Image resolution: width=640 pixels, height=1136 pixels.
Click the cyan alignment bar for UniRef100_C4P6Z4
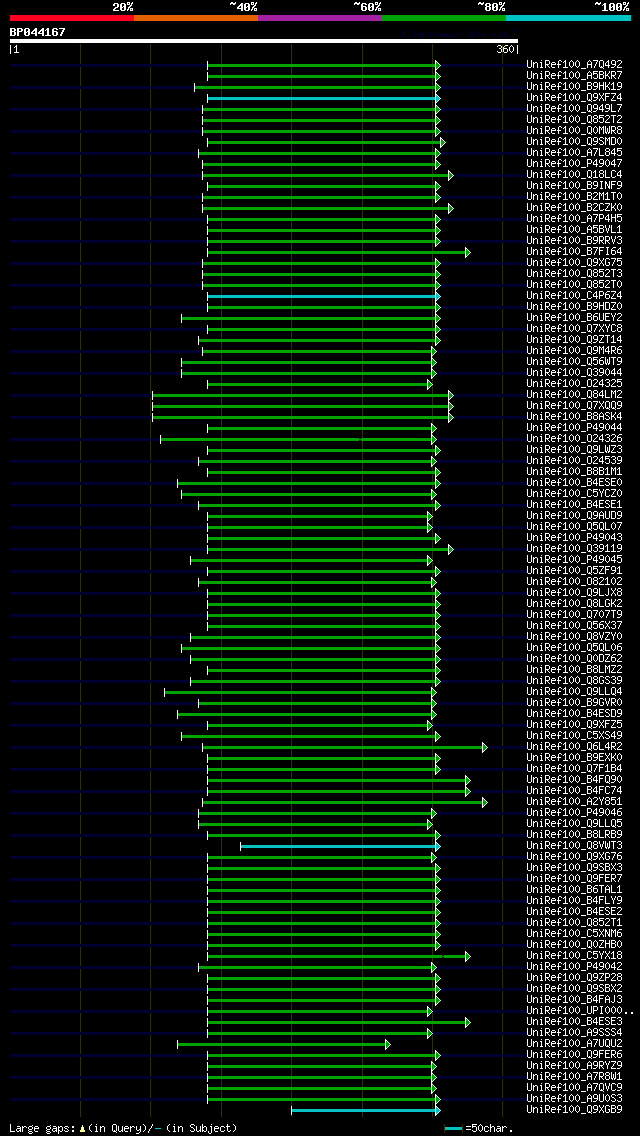pyautogui.click(x=323, y=296)
